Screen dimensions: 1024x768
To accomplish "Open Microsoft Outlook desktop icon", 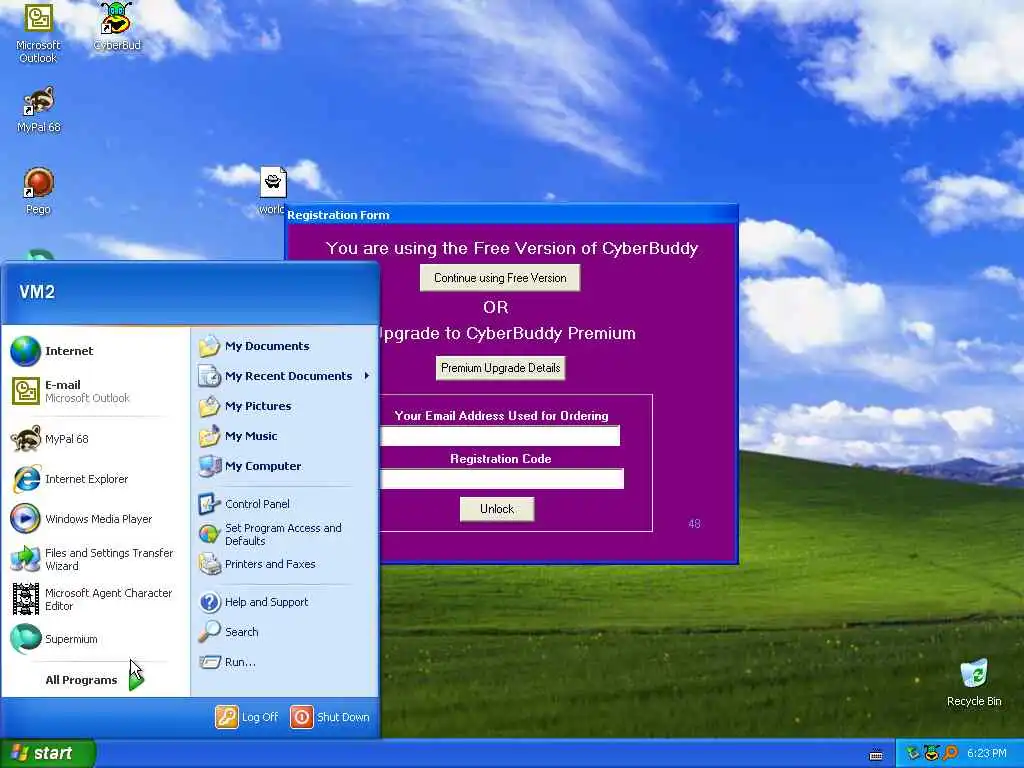I will pyautogui.click(x=38, y=33).
